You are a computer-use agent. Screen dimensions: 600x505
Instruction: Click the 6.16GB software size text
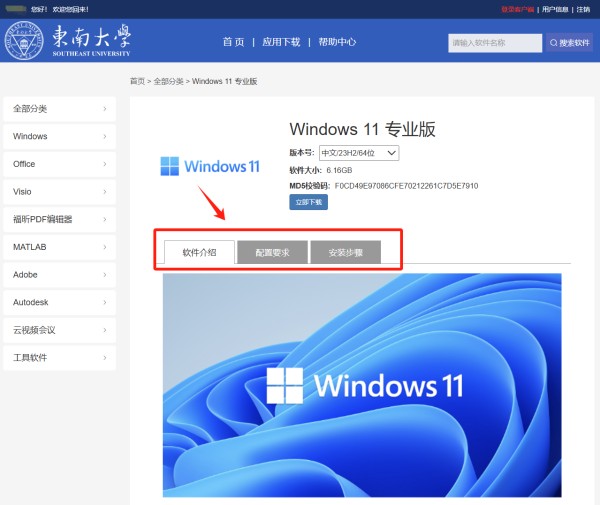(339, 170)
